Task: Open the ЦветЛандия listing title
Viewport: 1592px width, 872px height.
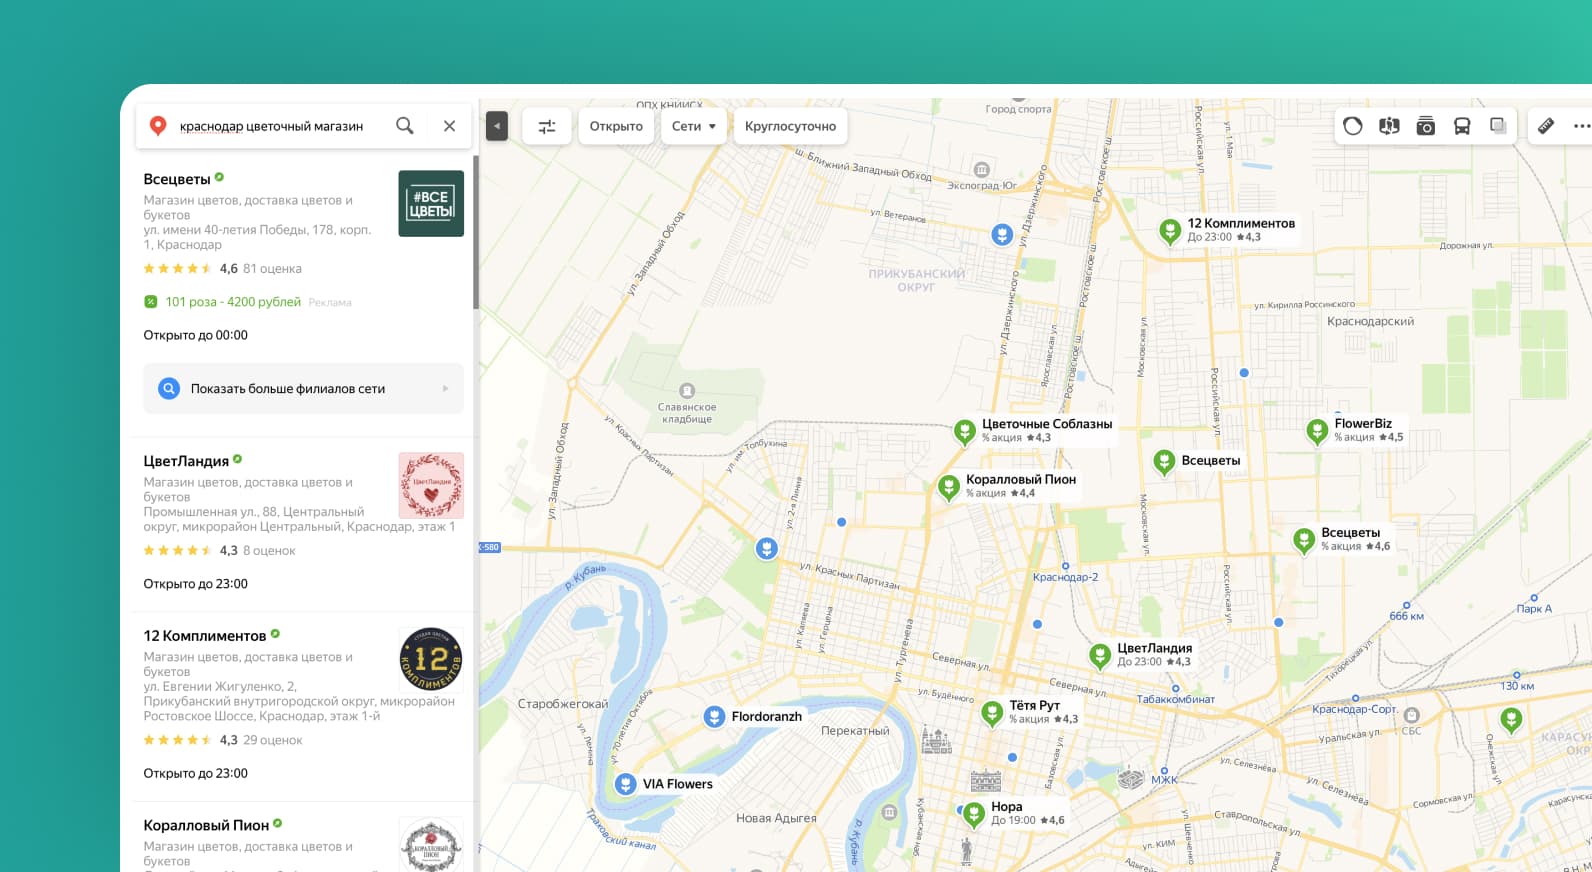Action: [x=186, y=461]
